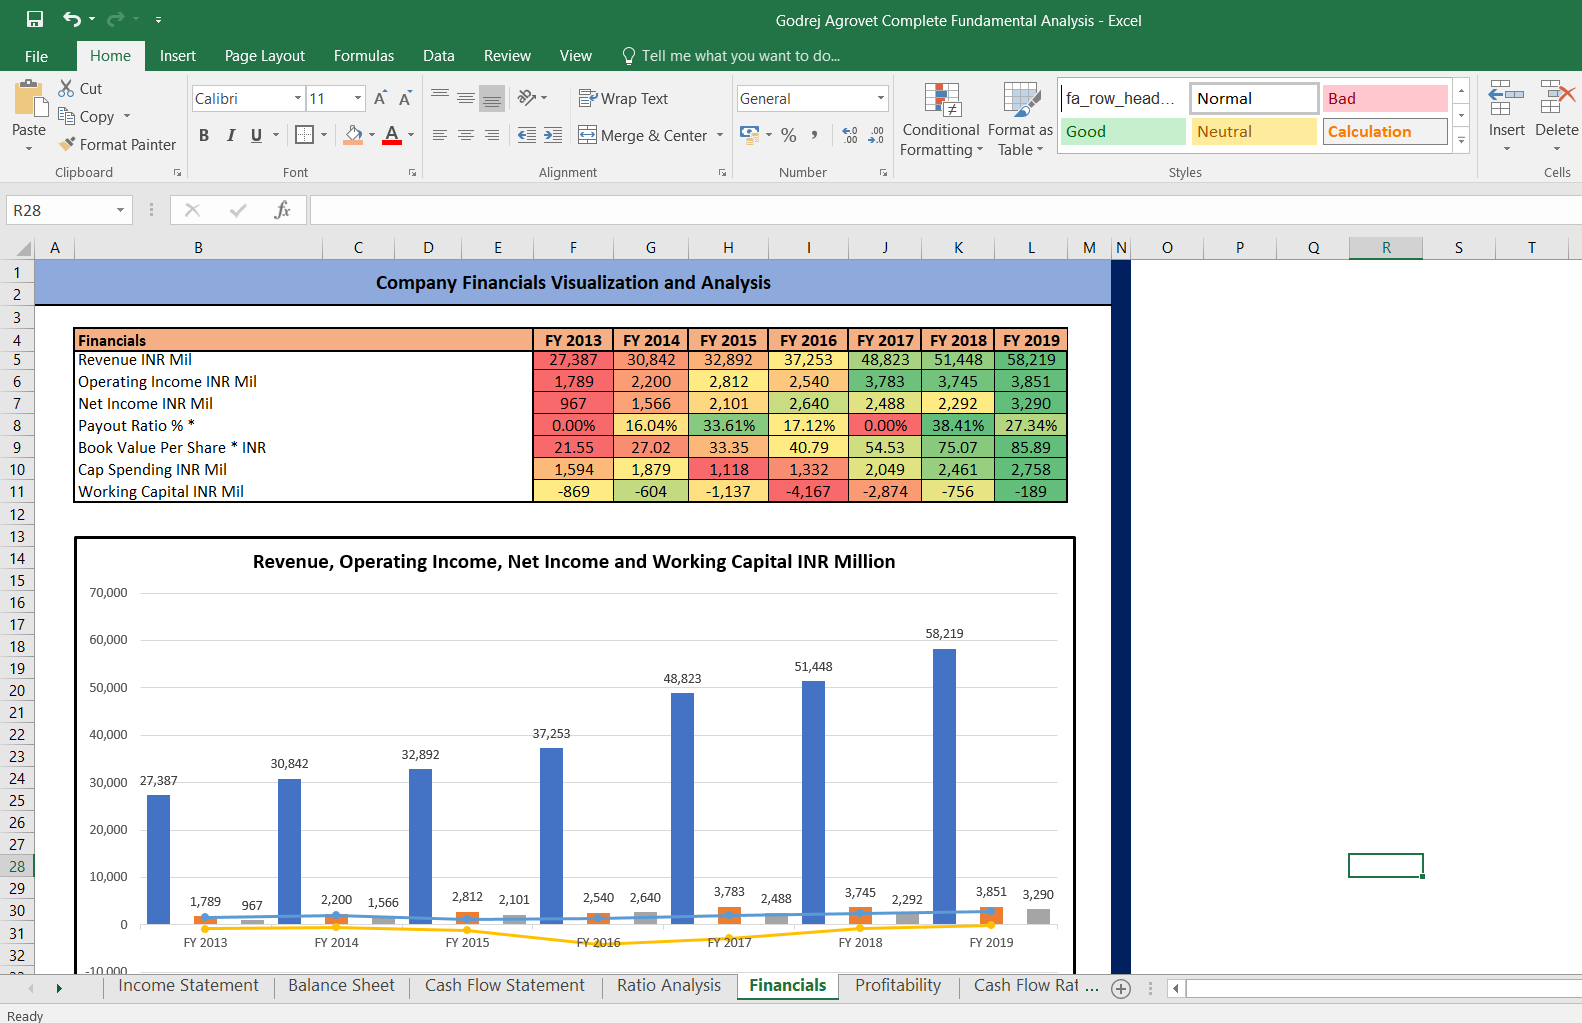This screenshot has height=1023, width=1582.
Task: Open the Name Box dropdown arrow
Action: [x=120, y=210]
